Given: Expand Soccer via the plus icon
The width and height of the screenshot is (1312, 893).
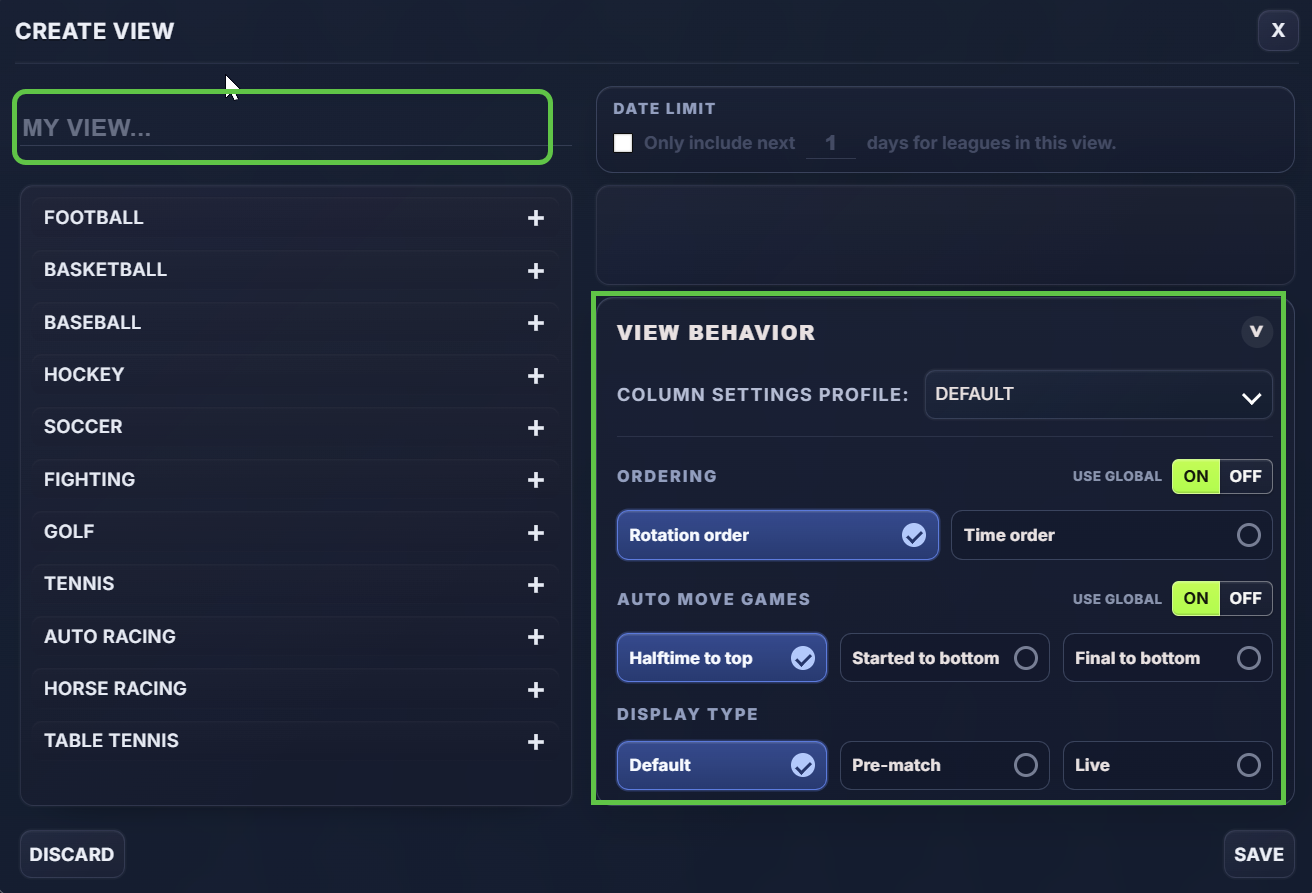Looking at the screenshot, I should (536, 428).
